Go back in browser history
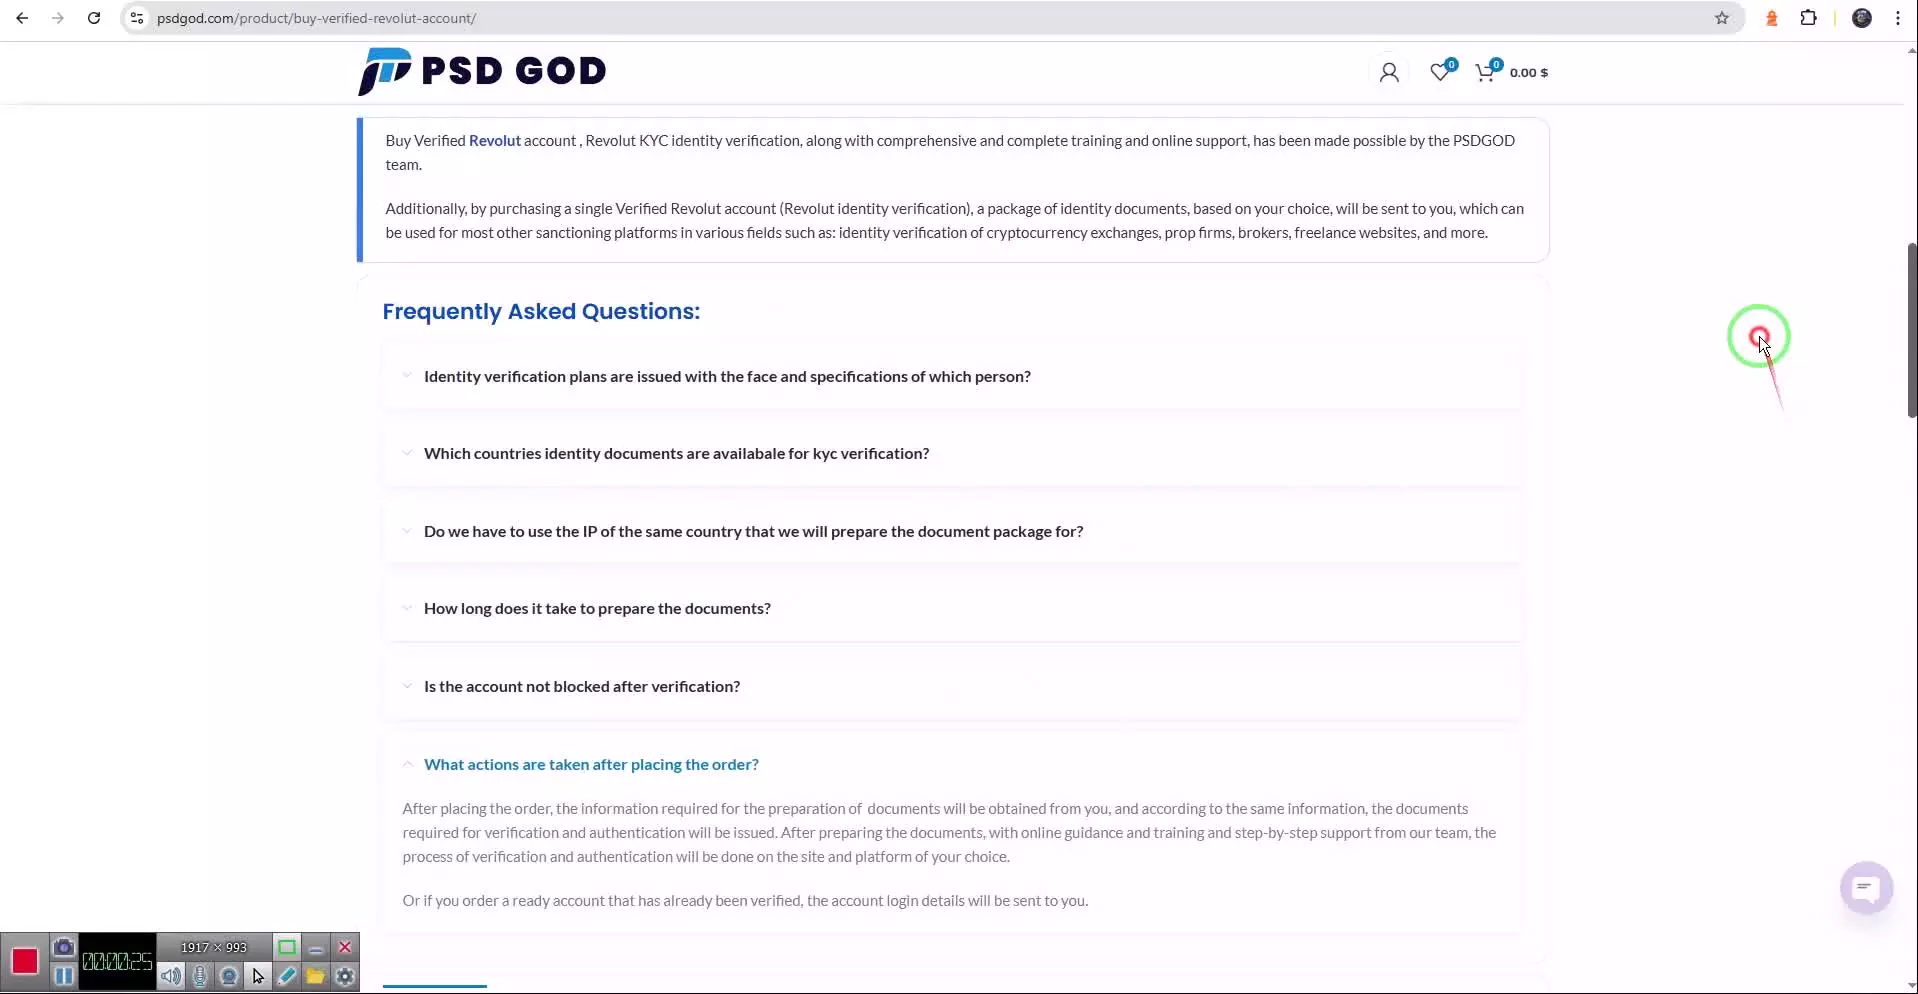Image resolution: width=1918 pixels, height=994 pixels. 22,18
